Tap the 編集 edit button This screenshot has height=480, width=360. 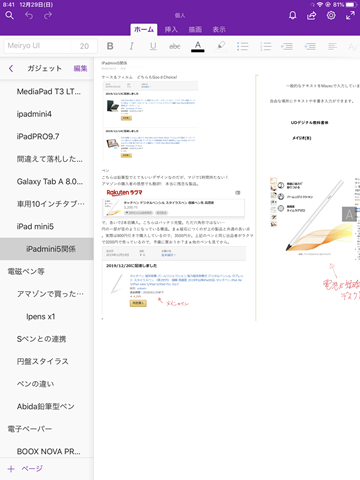click(80, 68)
